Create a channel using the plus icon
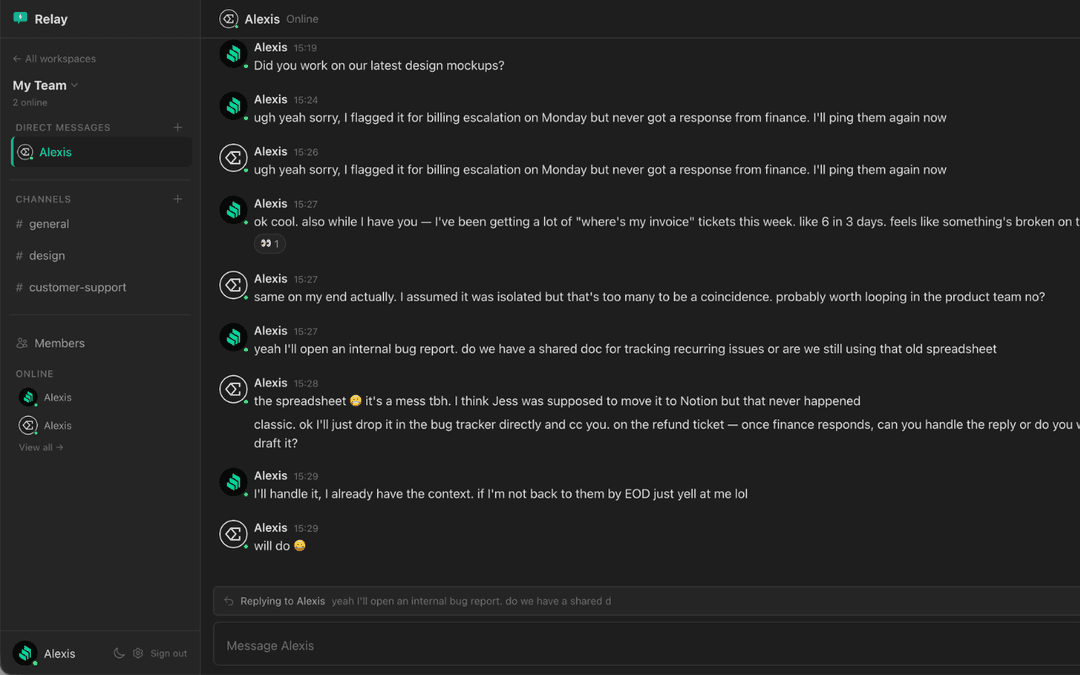This screenshot has height=675, width=1080. click(177, 199)
